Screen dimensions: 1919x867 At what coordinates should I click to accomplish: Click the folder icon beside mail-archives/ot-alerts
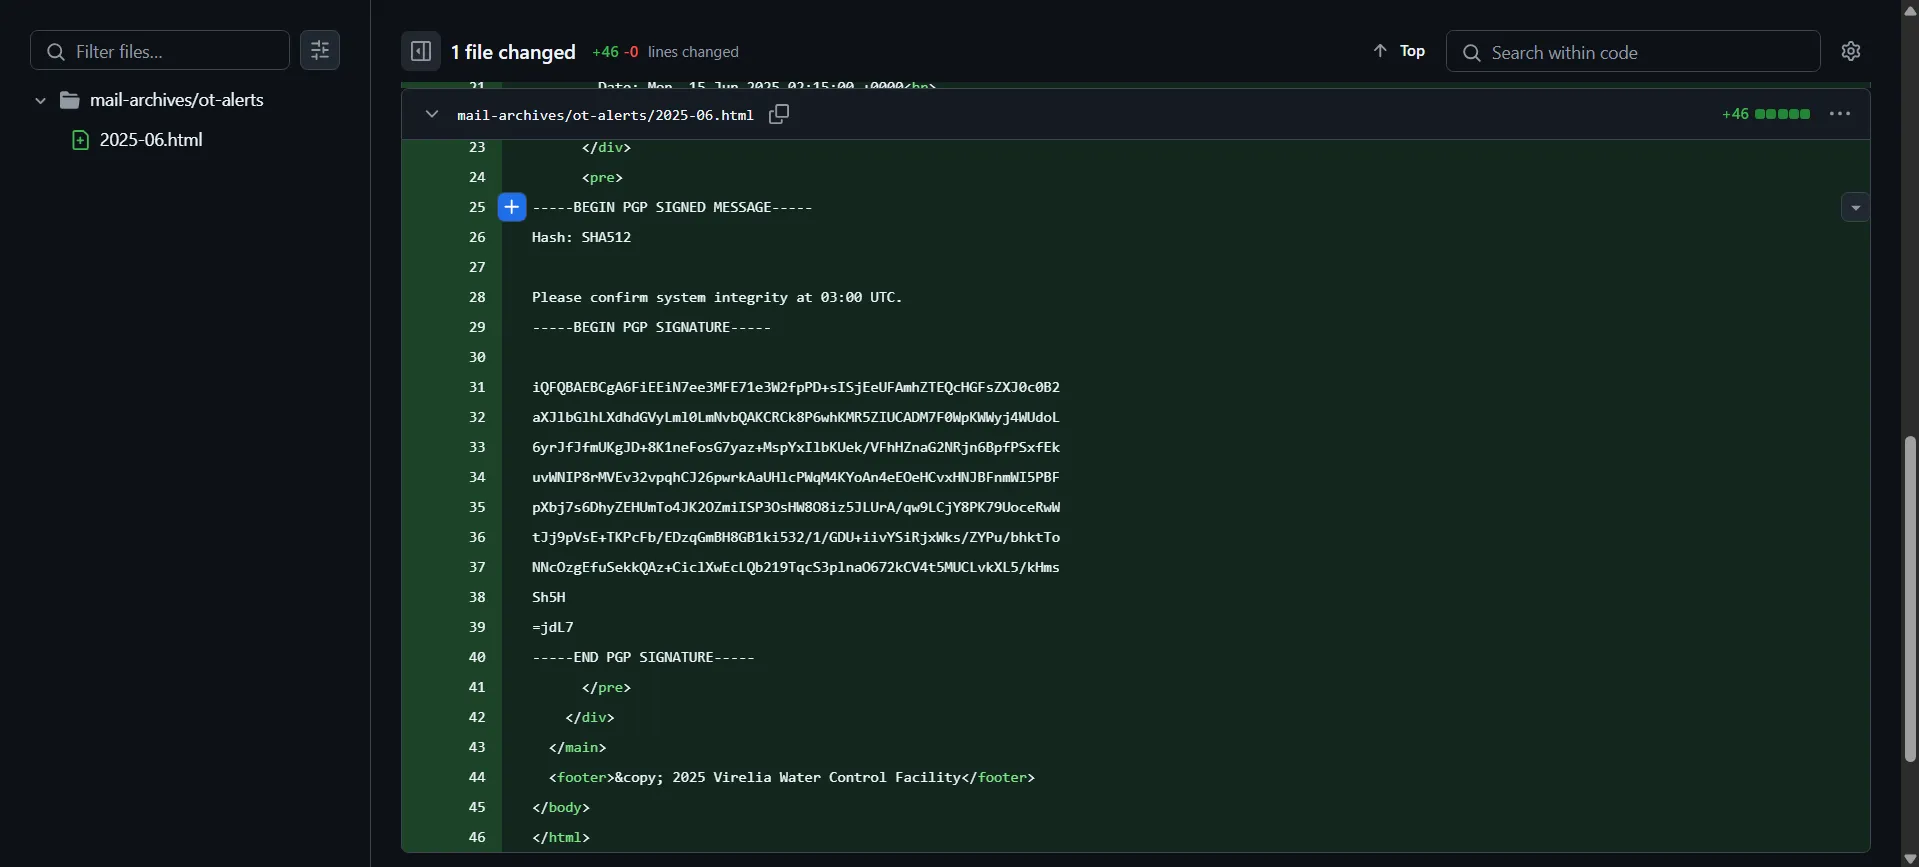pyautogui.click(x=68, y=99)
